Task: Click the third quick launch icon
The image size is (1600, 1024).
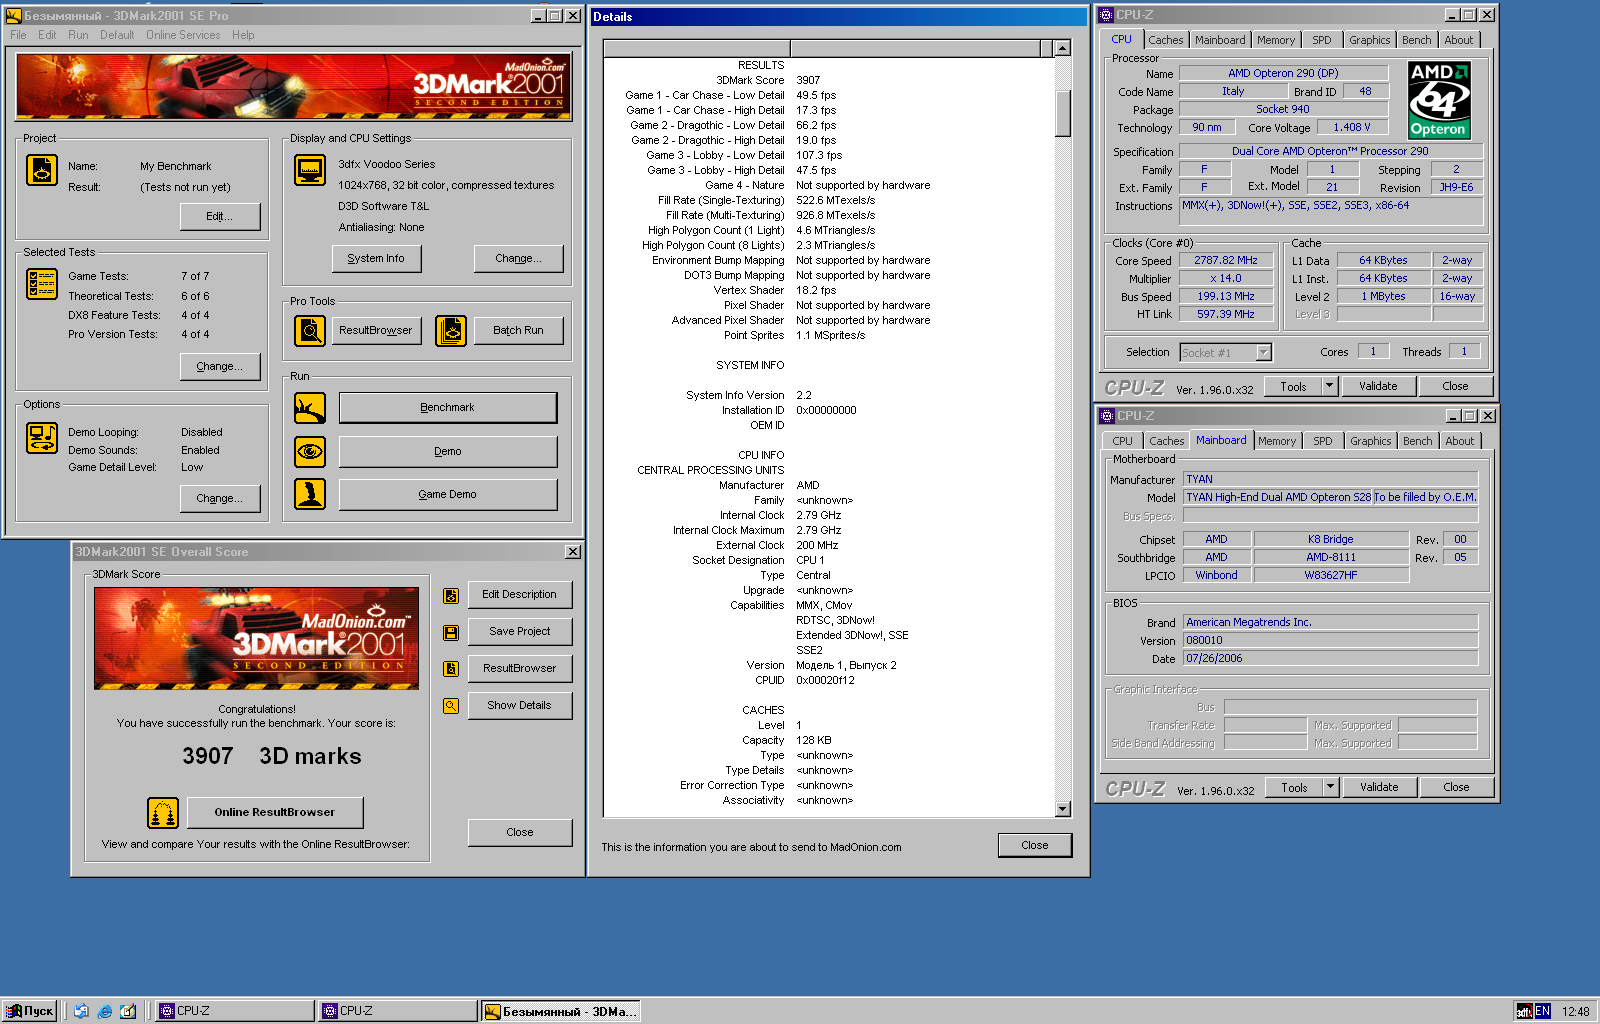Action: coord(128,1011)
